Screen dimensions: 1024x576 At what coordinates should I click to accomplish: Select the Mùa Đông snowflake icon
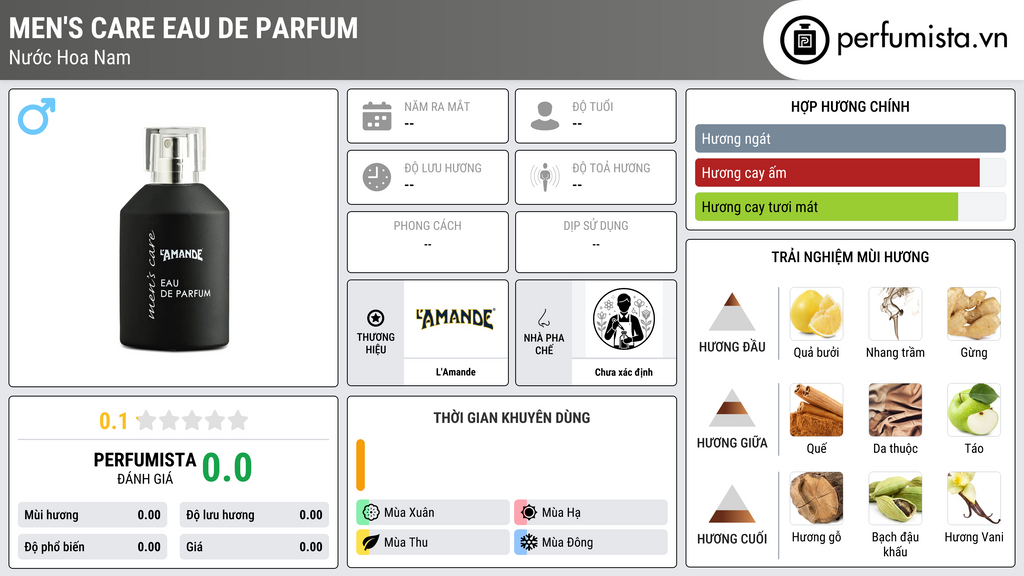[x=528, y=542]
